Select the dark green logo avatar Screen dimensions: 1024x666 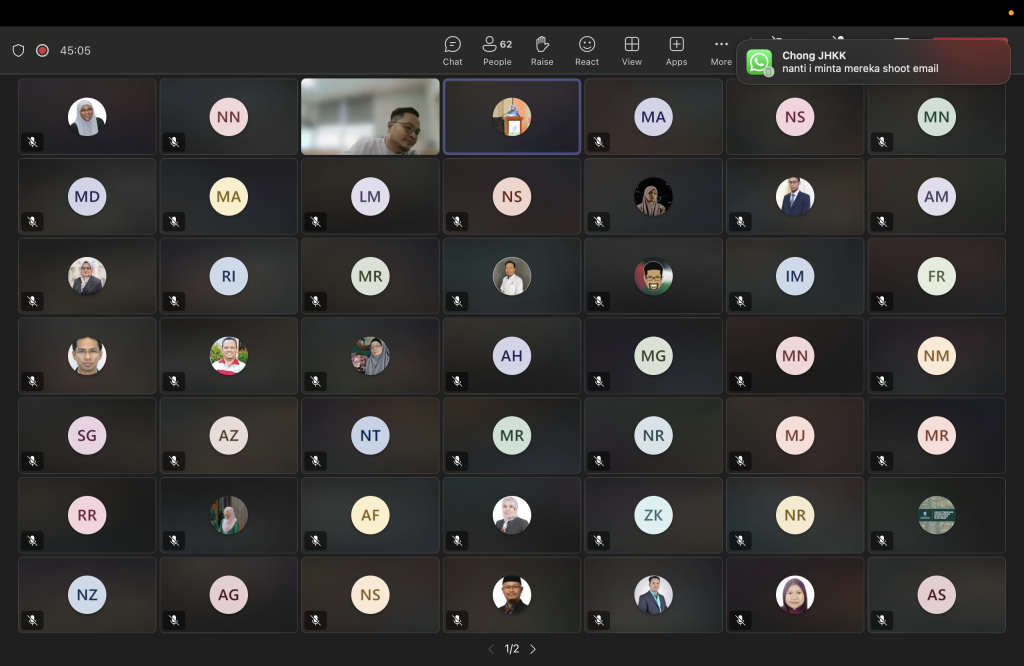(936, 515)
